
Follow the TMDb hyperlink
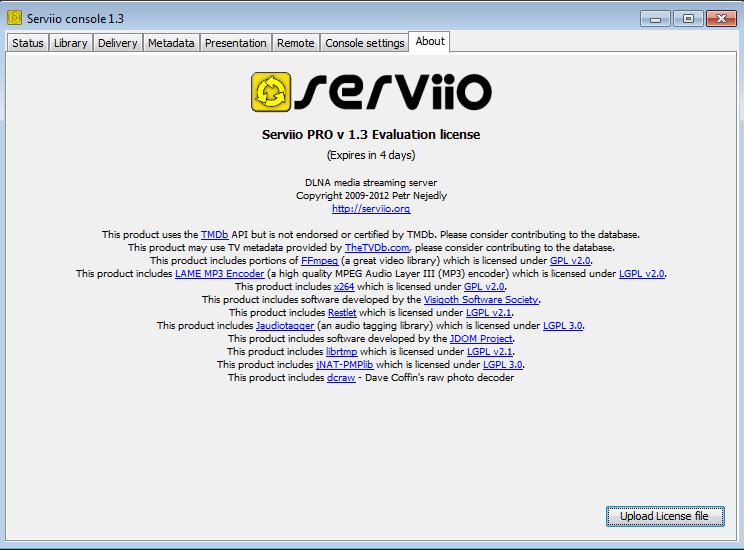point(214,234)
